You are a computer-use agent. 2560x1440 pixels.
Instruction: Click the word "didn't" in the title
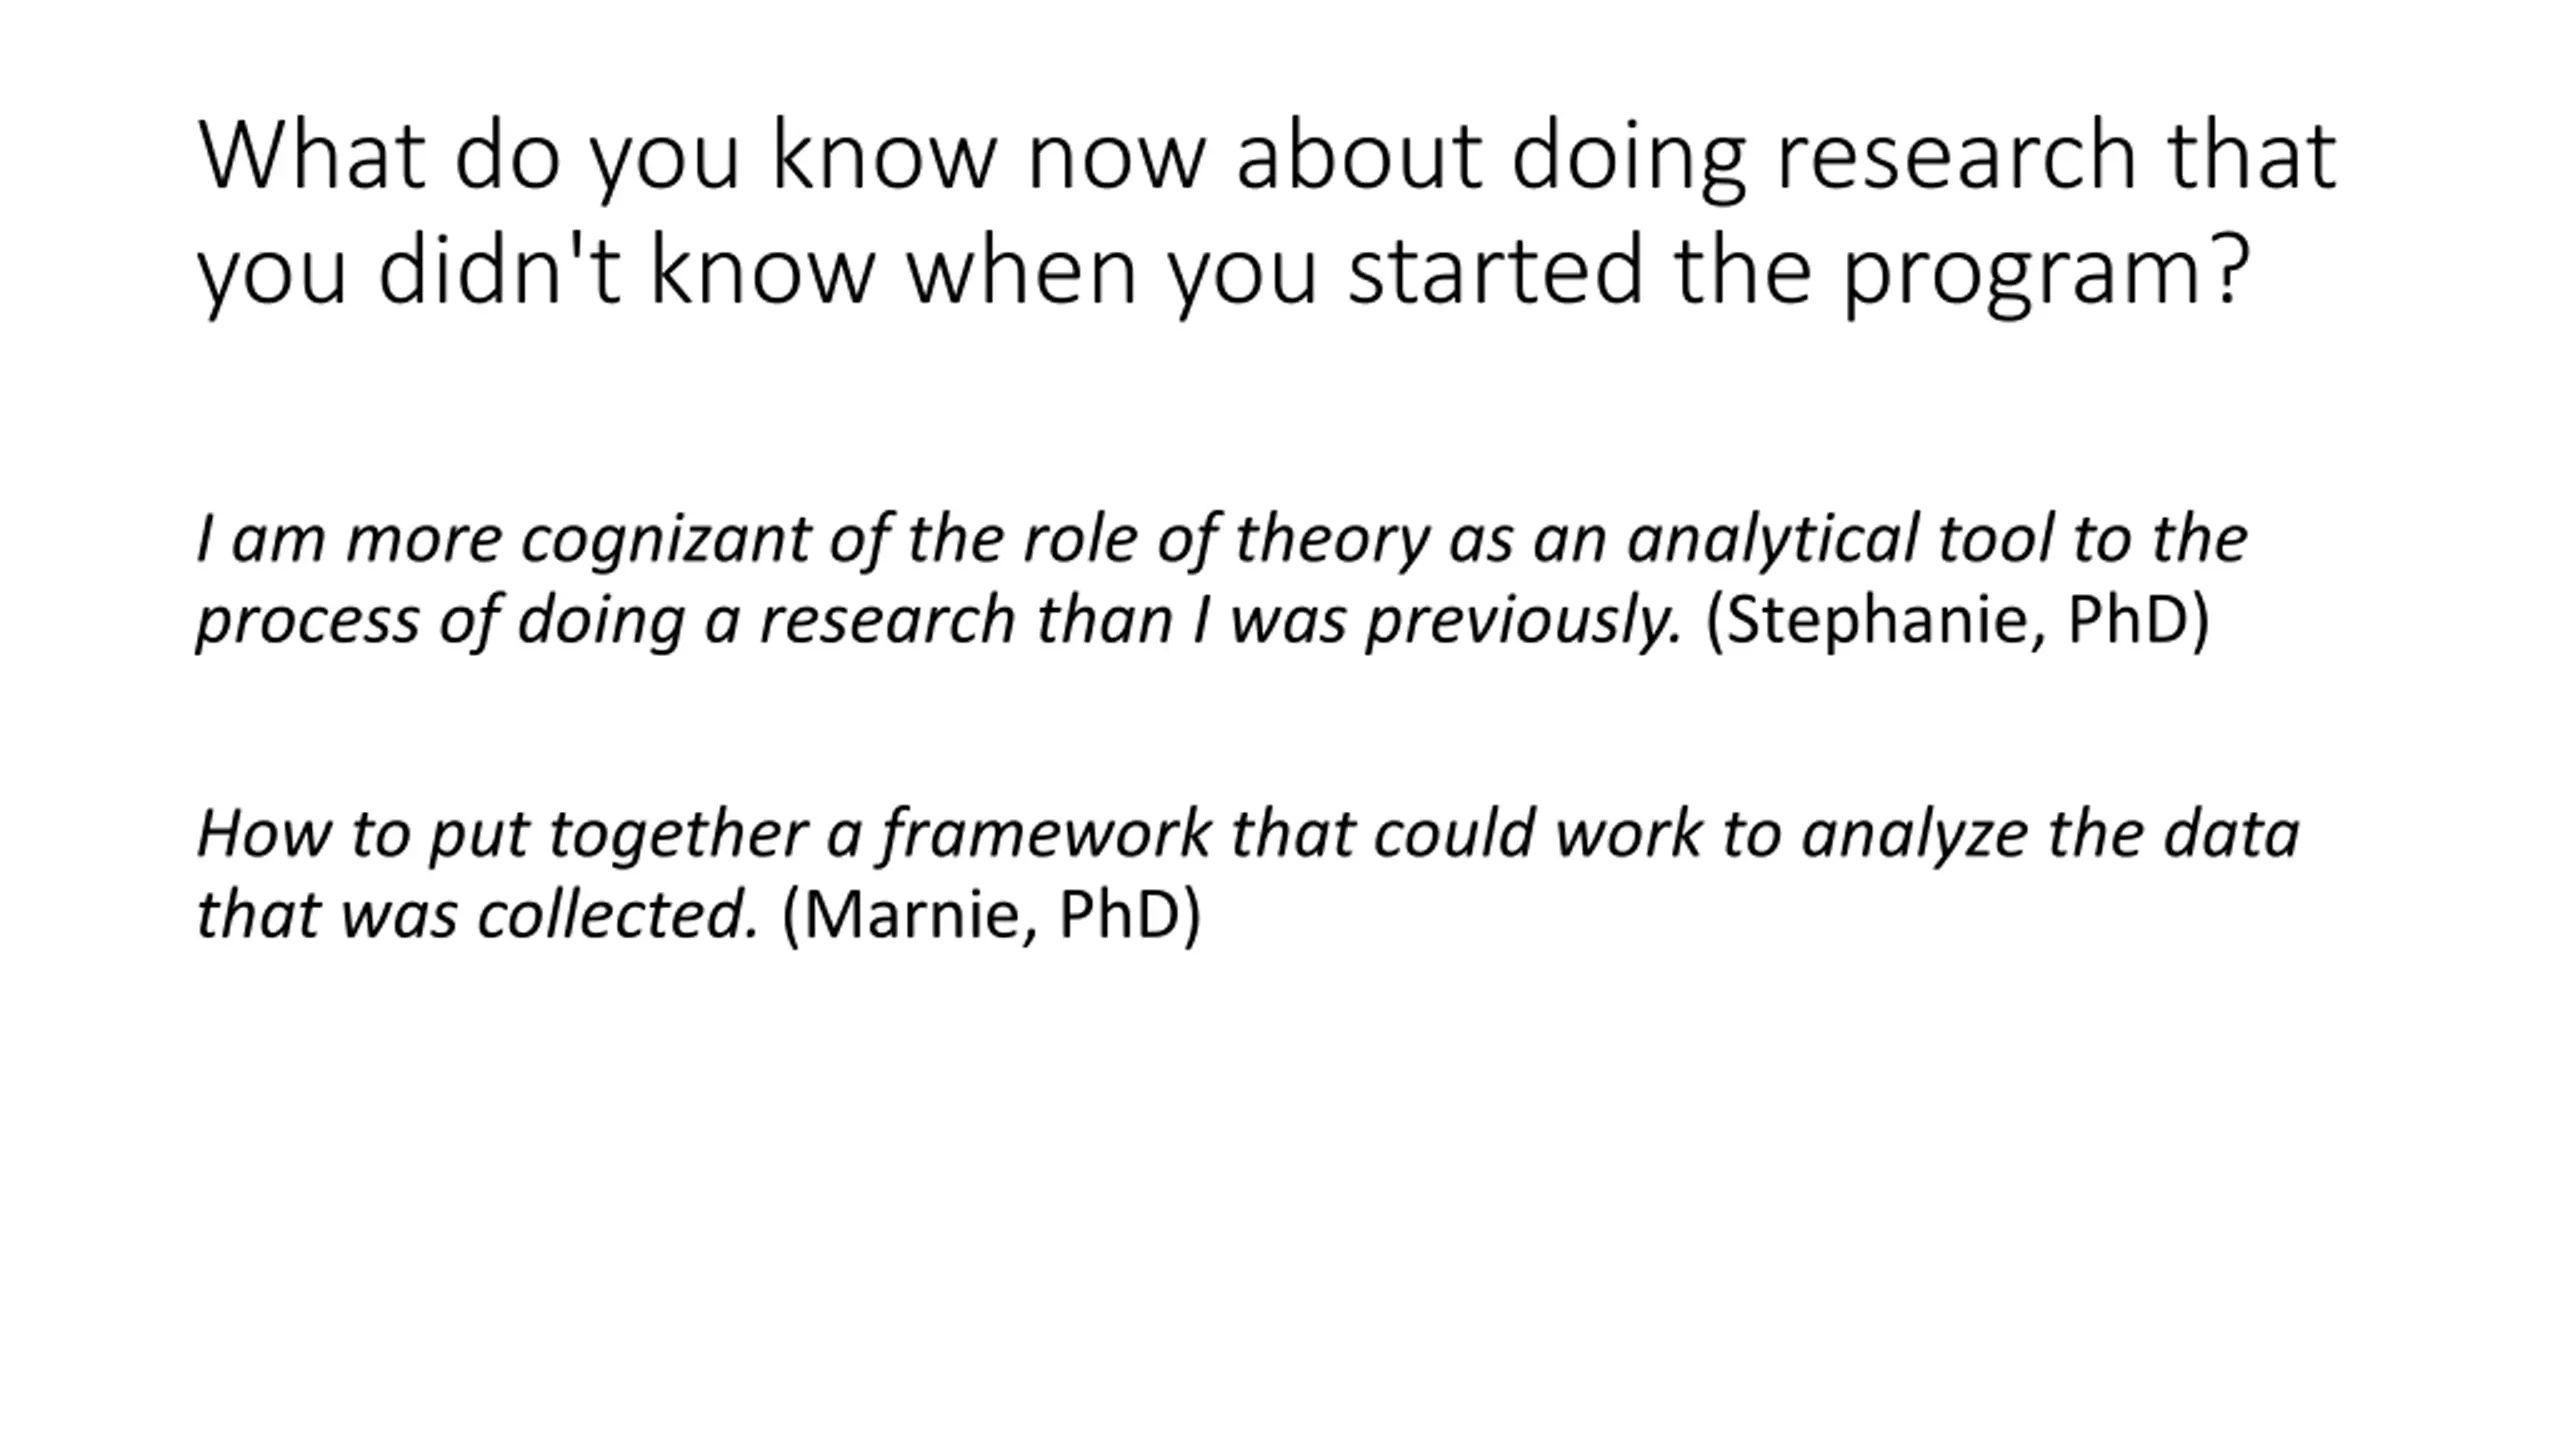click(x=499, y=272)
